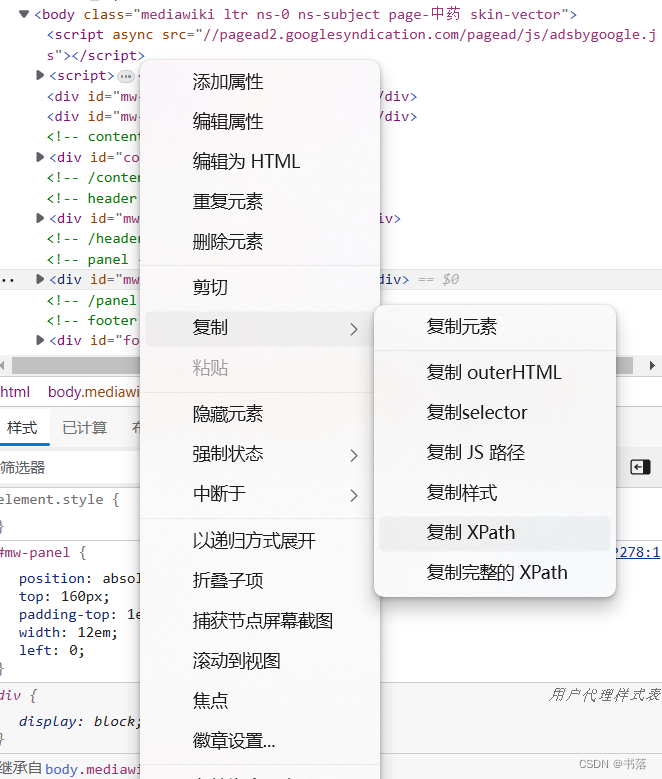Screen dimensions: 662x779
Task: Select 复制元素 in the submenu
Action: (x=495, y=327)
